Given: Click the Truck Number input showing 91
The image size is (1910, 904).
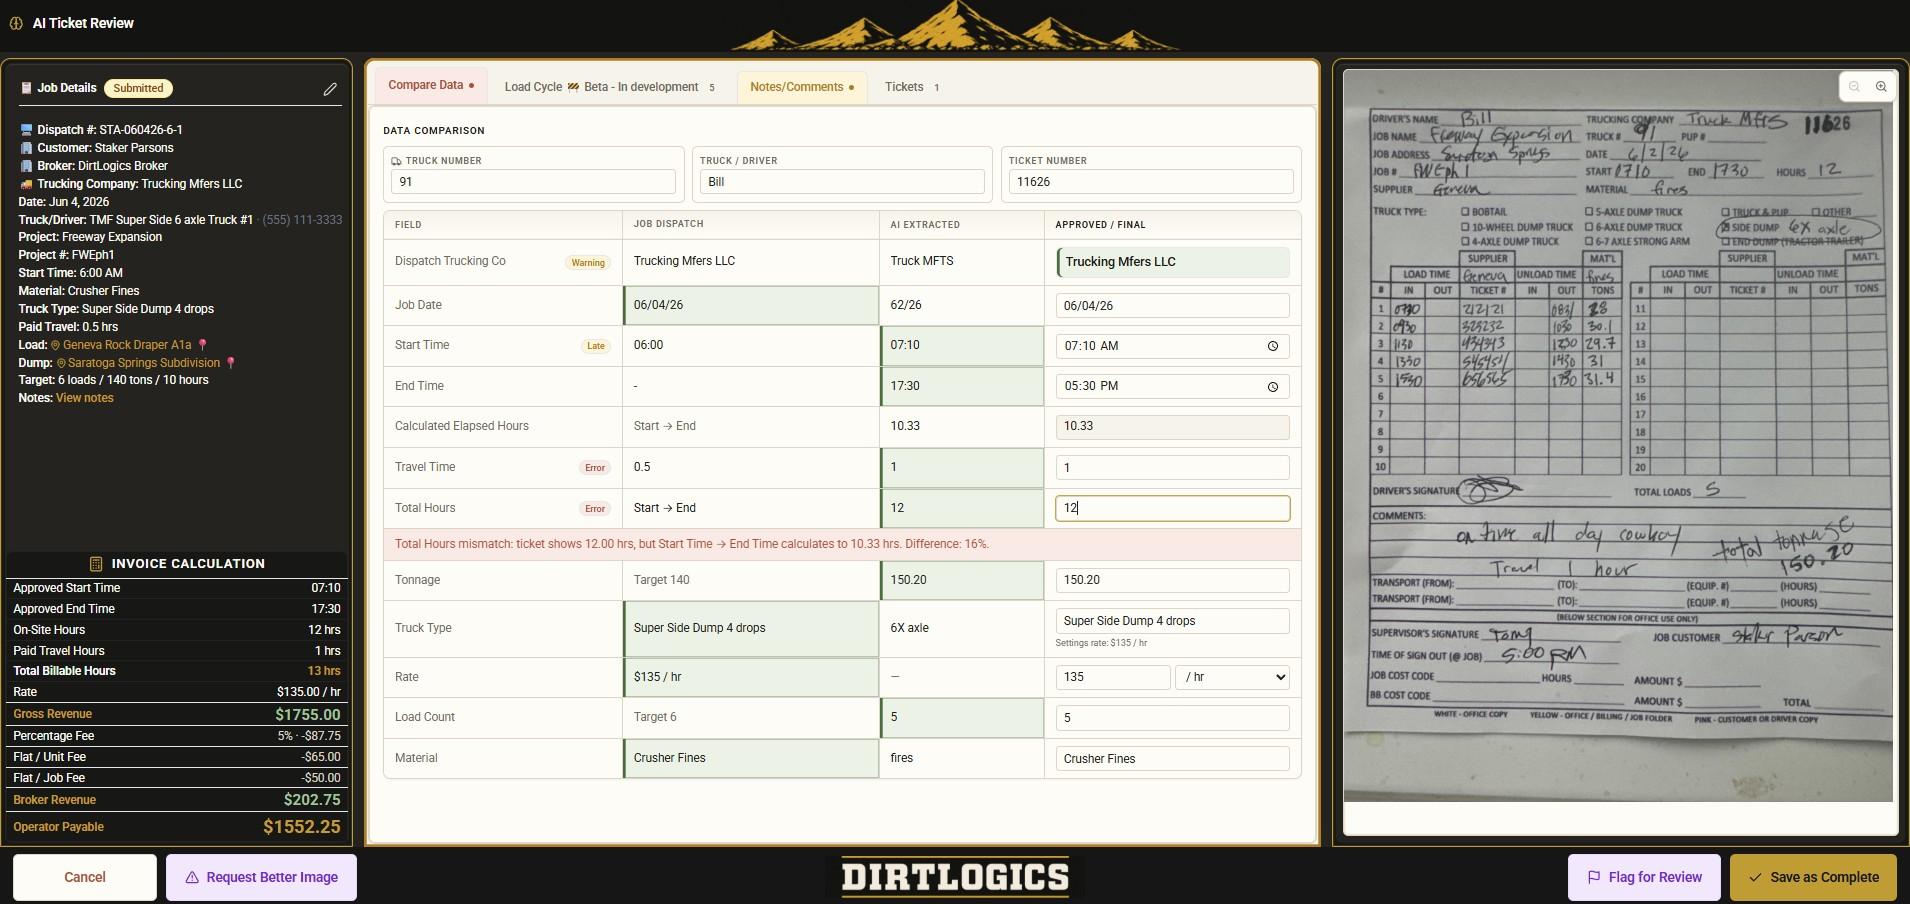Looking at the screenshot, I should pyautogui.click(x=533, y=182).
